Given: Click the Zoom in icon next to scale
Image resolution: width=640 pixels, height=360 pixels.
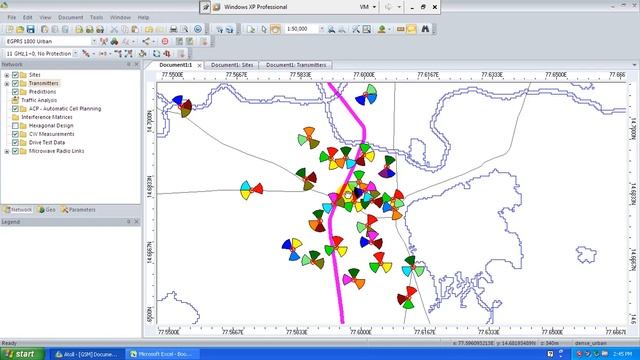Looking at the screenshot, I should point(331,29).
